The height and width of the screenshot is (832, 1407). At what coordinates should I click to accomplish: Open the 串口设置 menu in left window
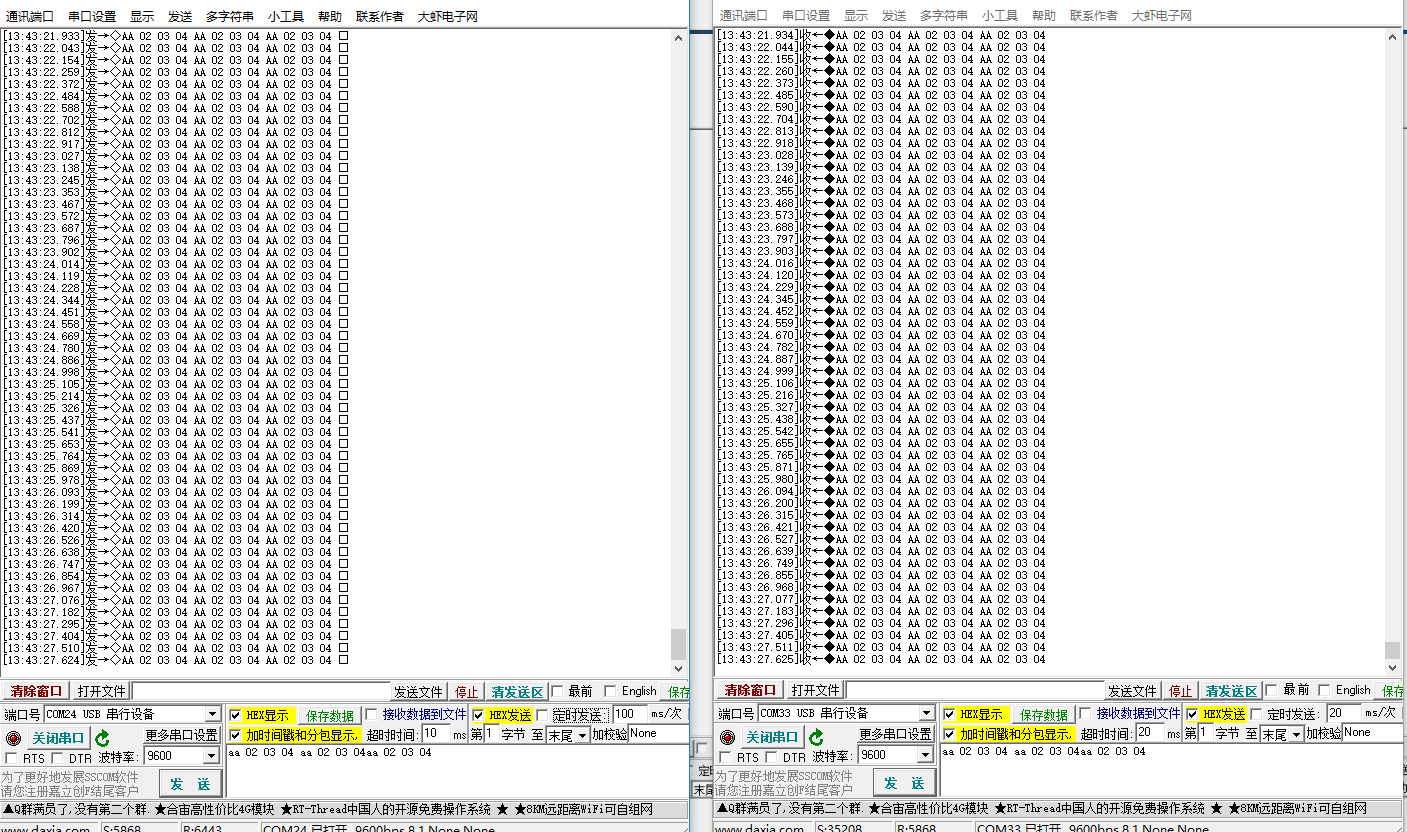[92, 16]
